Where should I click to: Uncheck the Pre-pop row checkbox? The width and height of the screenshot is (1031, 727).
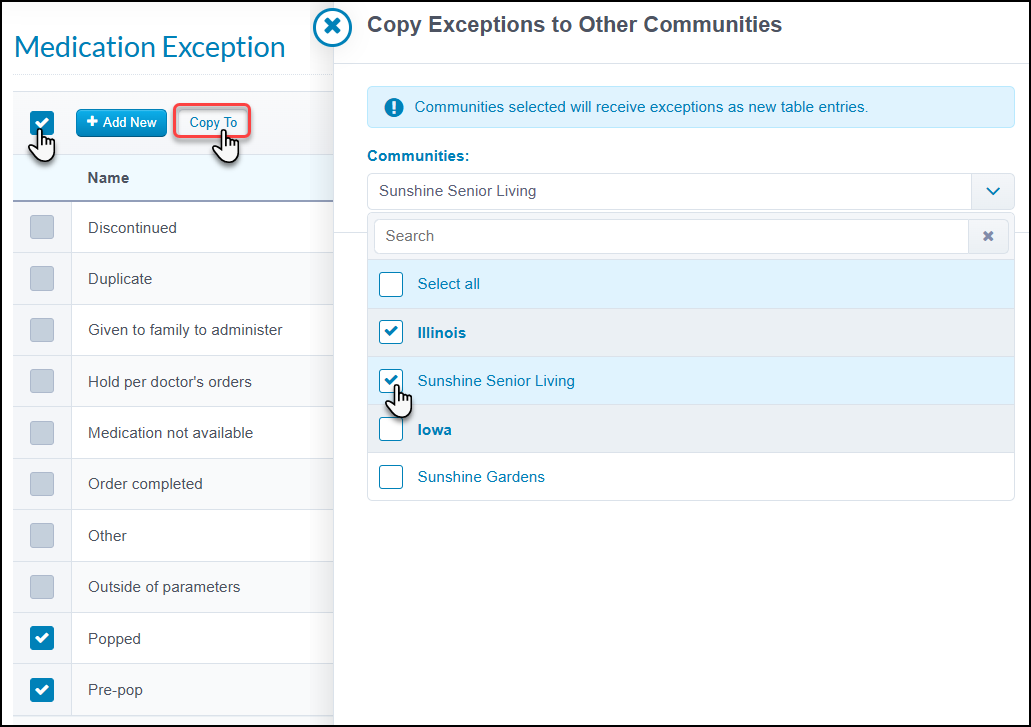coord(42,690)
